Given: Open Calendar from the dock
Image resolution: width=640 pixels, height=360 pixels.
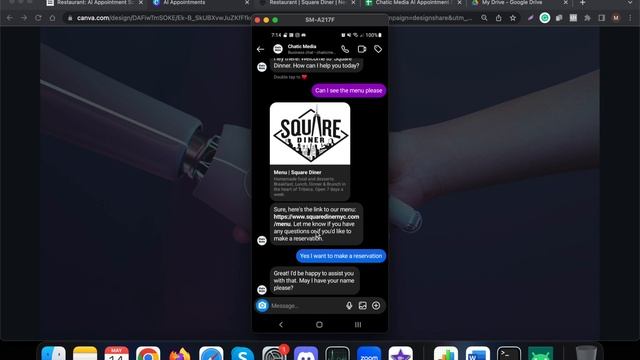Looking at the screenshot, I should point(116,353).
